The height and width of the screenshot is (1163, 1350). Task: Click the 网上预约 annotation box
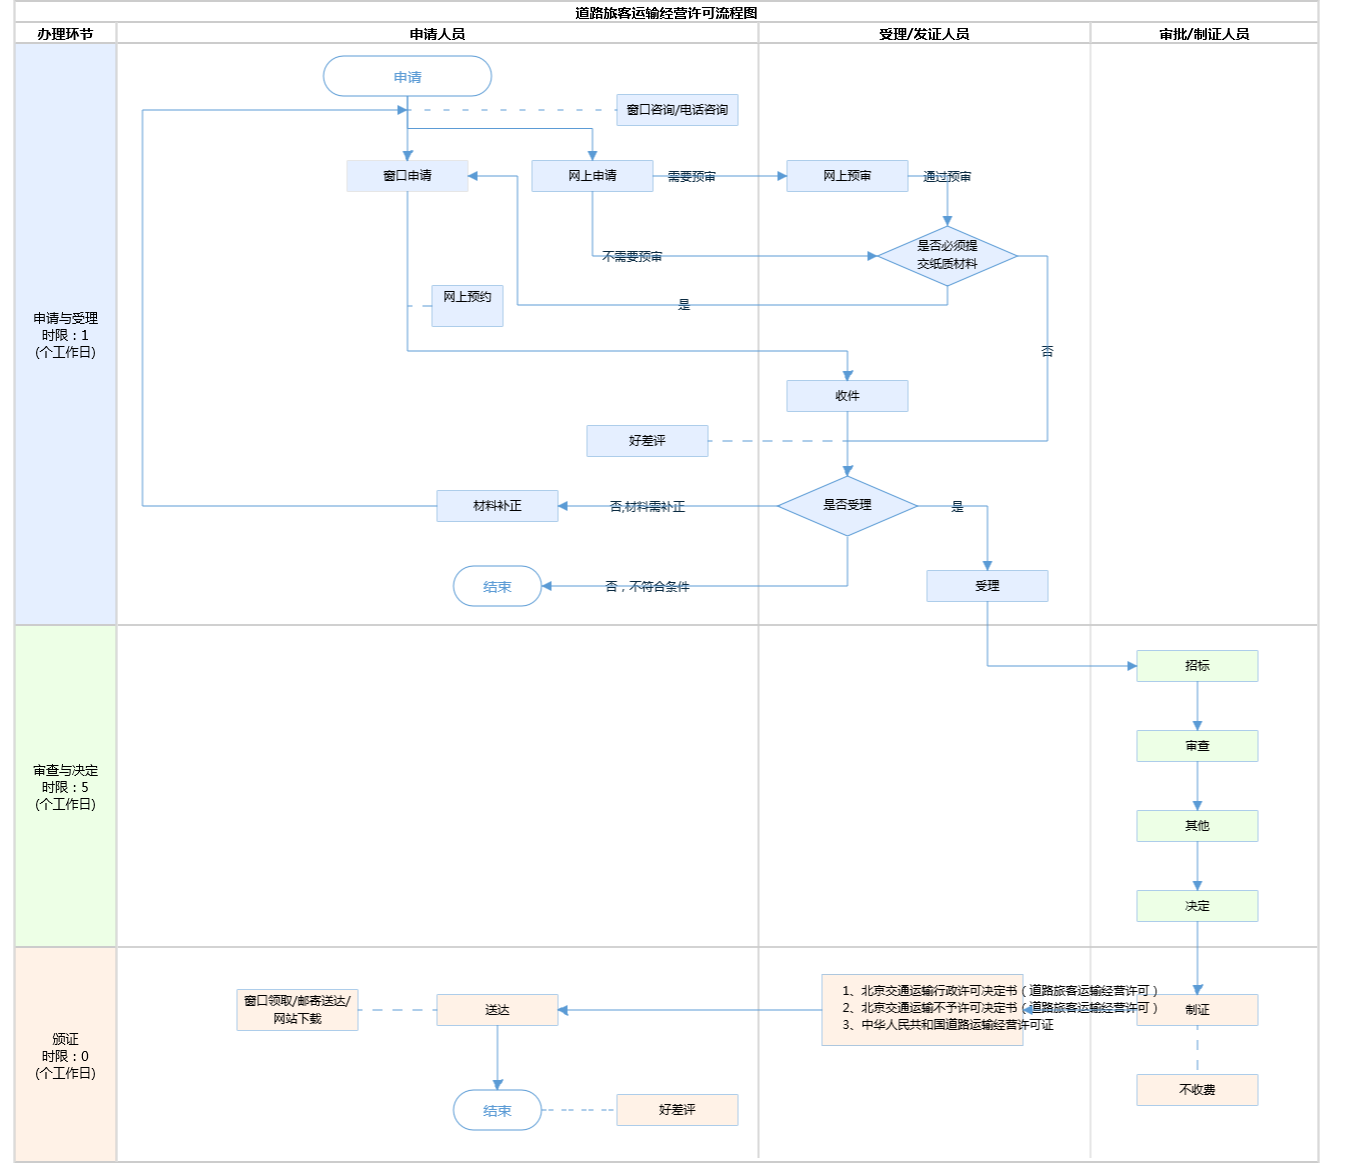coord(467,305)
